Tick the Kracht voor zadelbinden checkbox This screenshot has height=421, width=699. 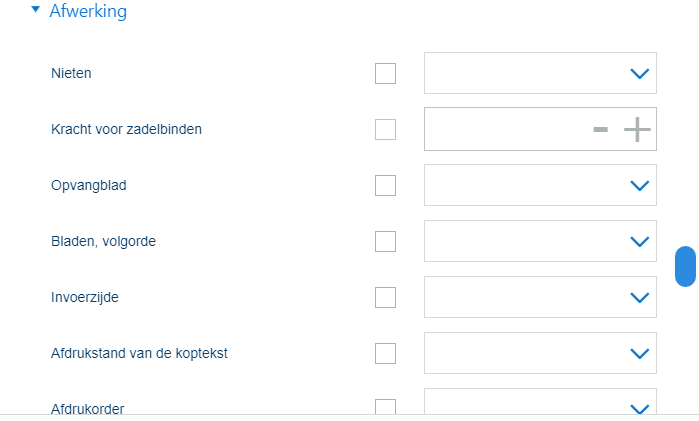(x=385, y=129)
